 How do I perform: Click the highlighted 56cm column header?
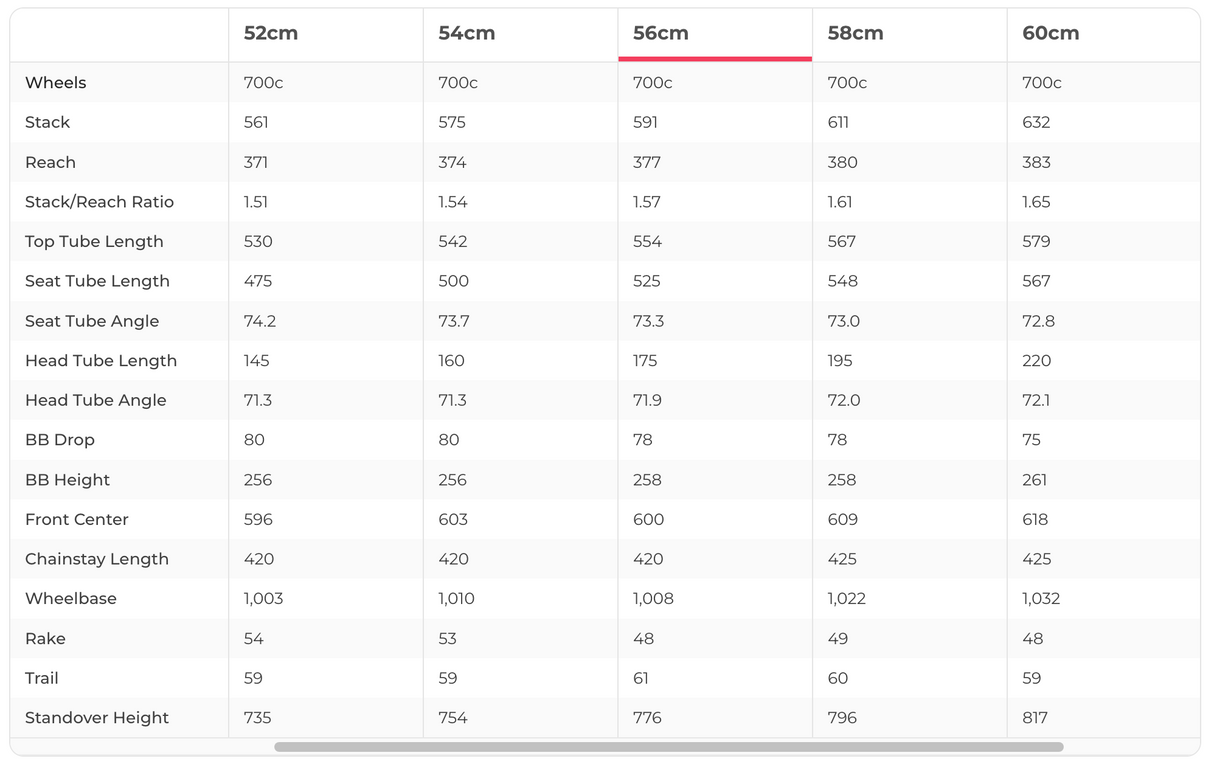[x=661, y=33]
